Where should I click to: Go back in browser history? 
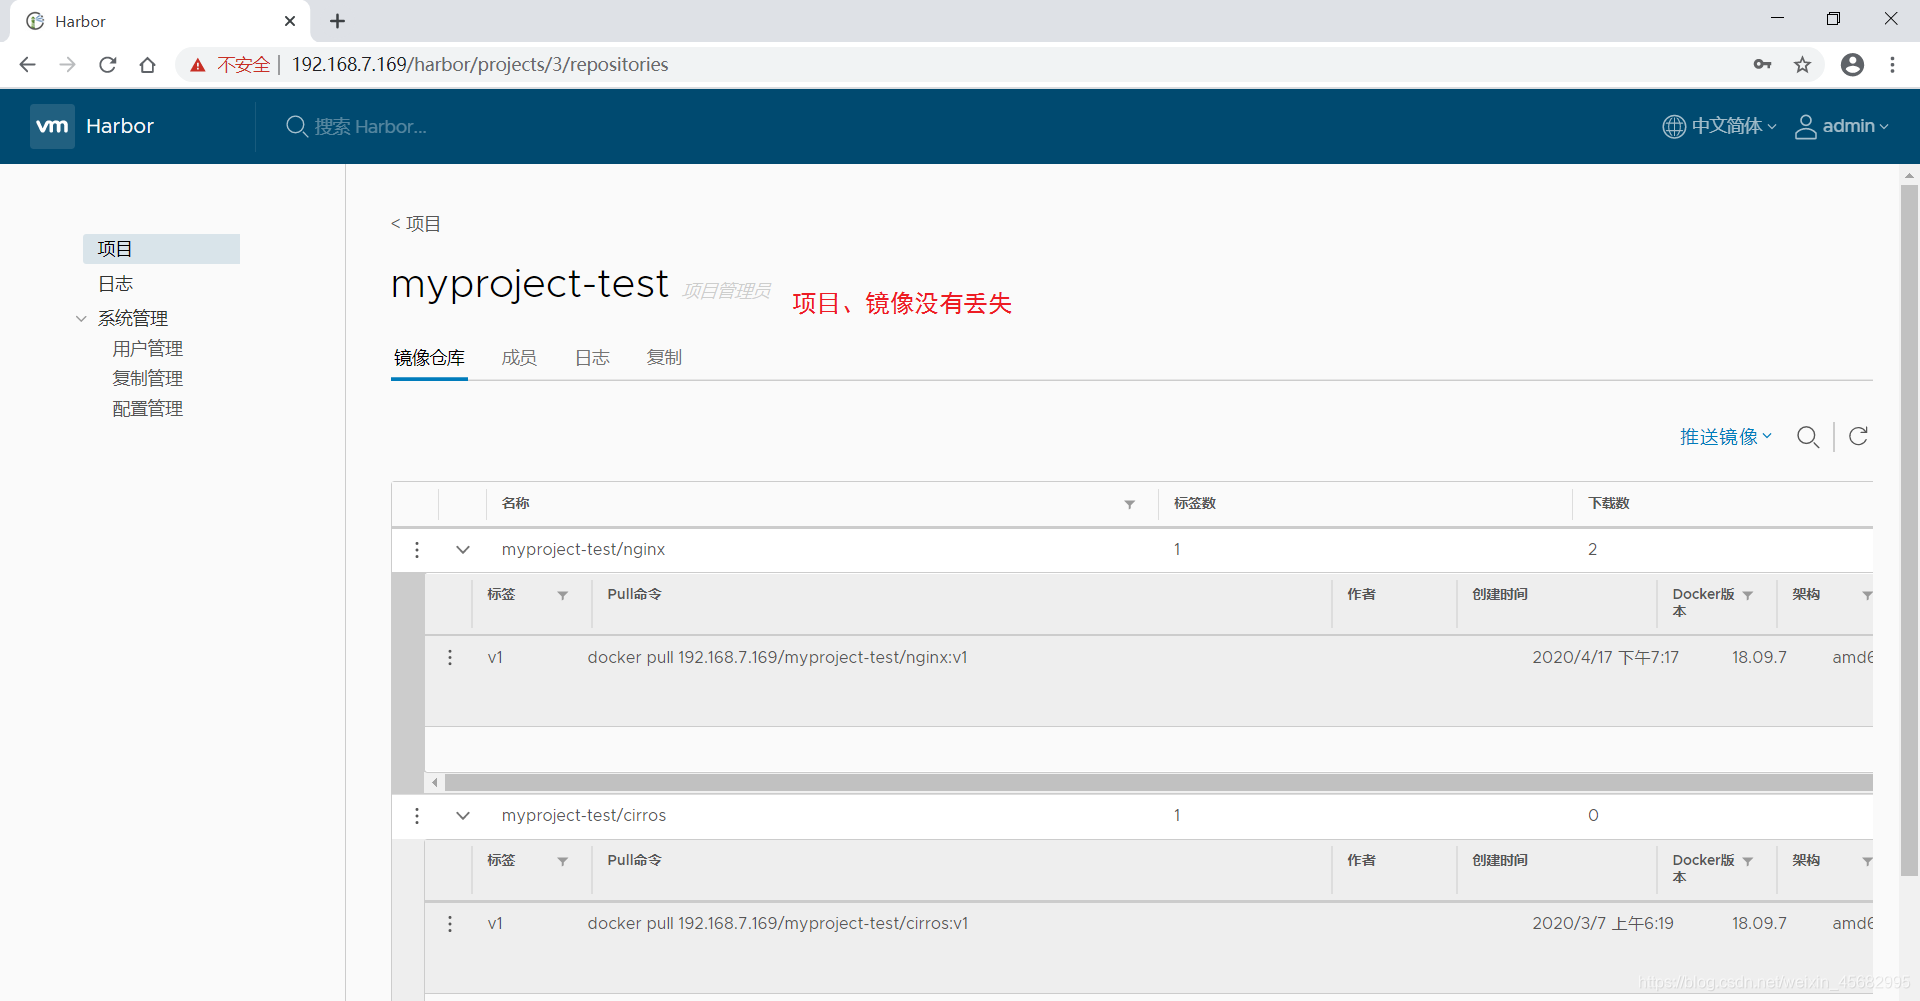(x=28, y=65)
